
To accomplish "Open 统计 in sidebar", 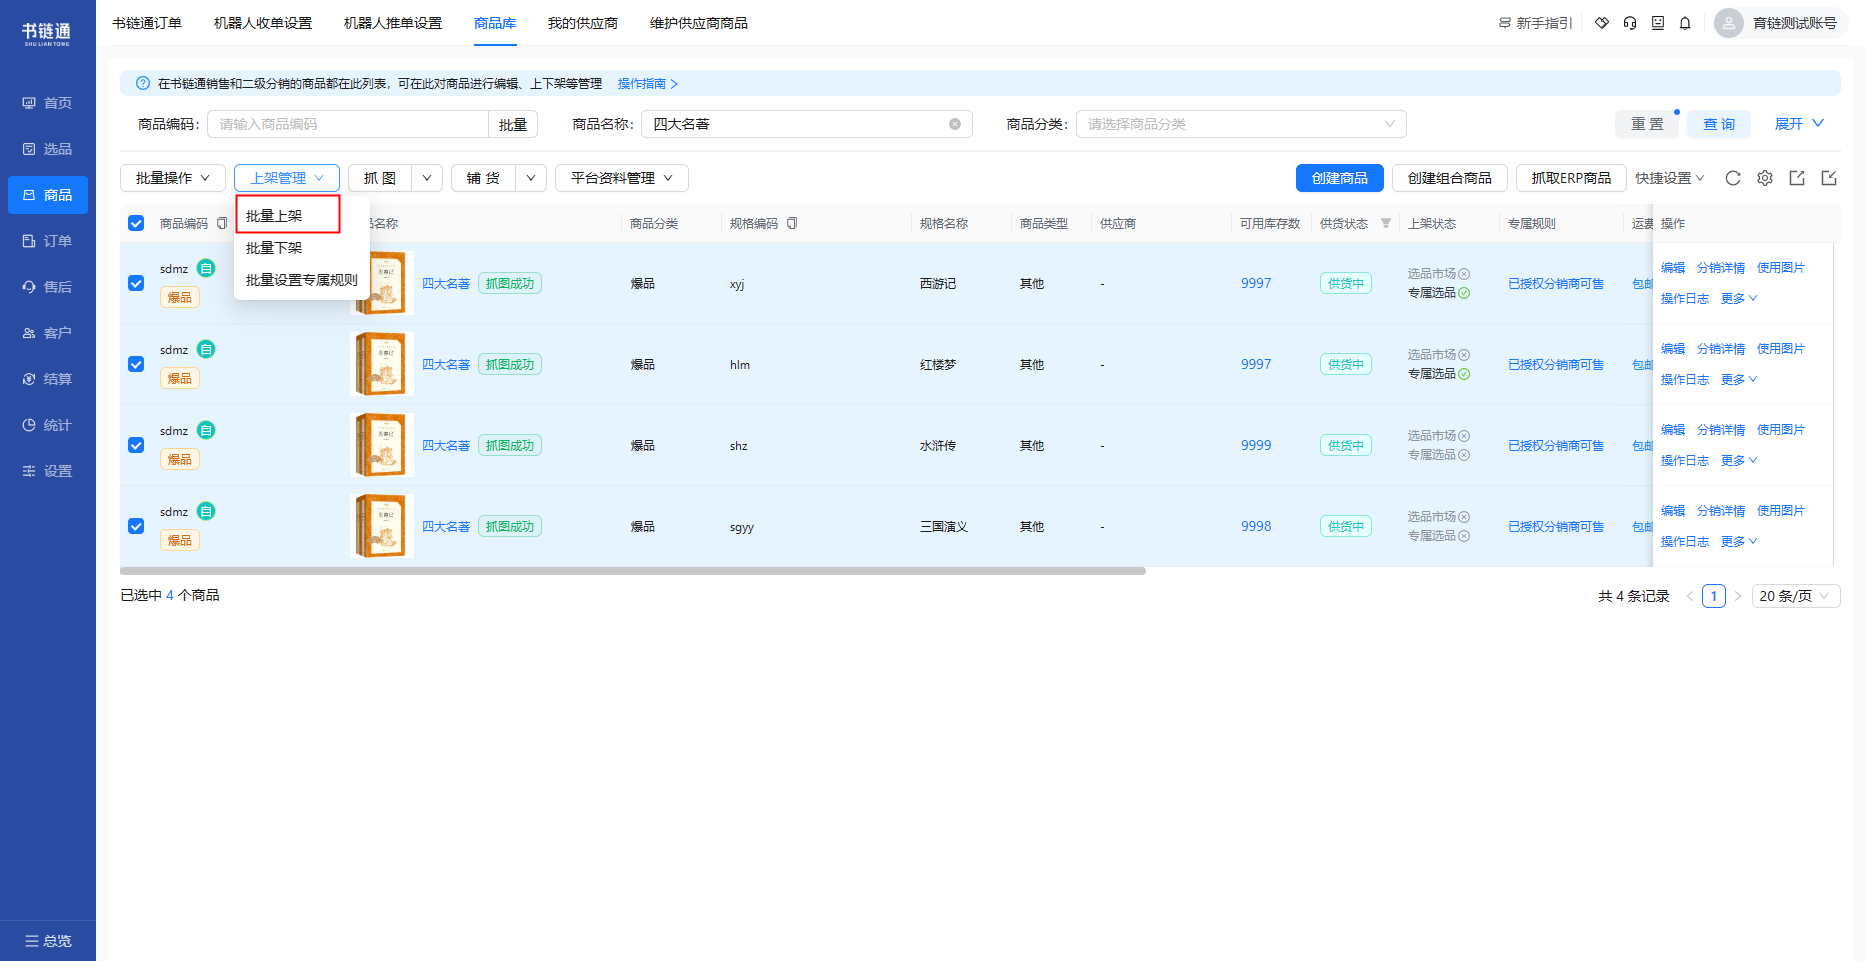I will (48, 425).
